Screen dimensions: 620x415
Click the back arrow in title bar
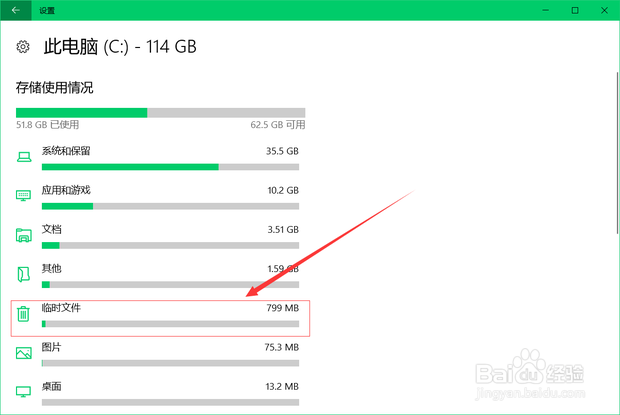coord(16,10)
